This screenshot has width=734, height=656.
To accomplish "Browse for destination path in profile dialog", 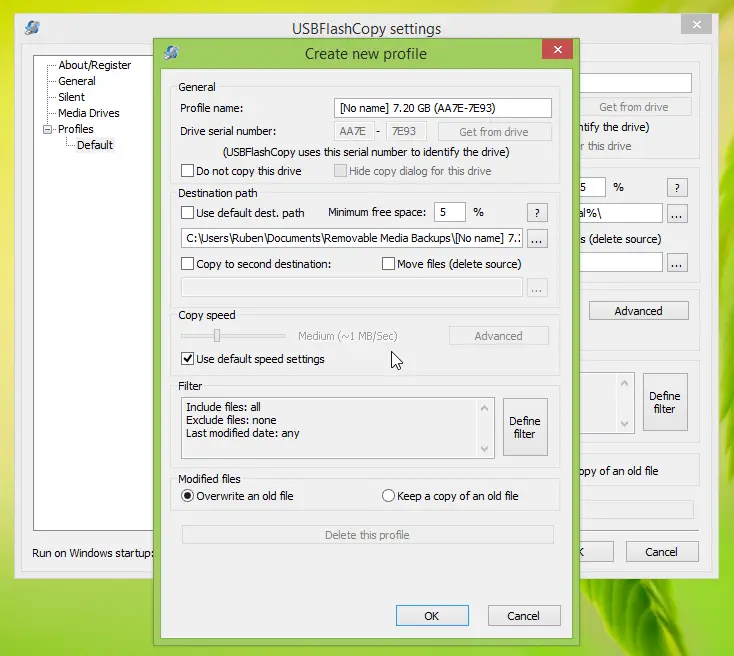I will tap(537, 239).
